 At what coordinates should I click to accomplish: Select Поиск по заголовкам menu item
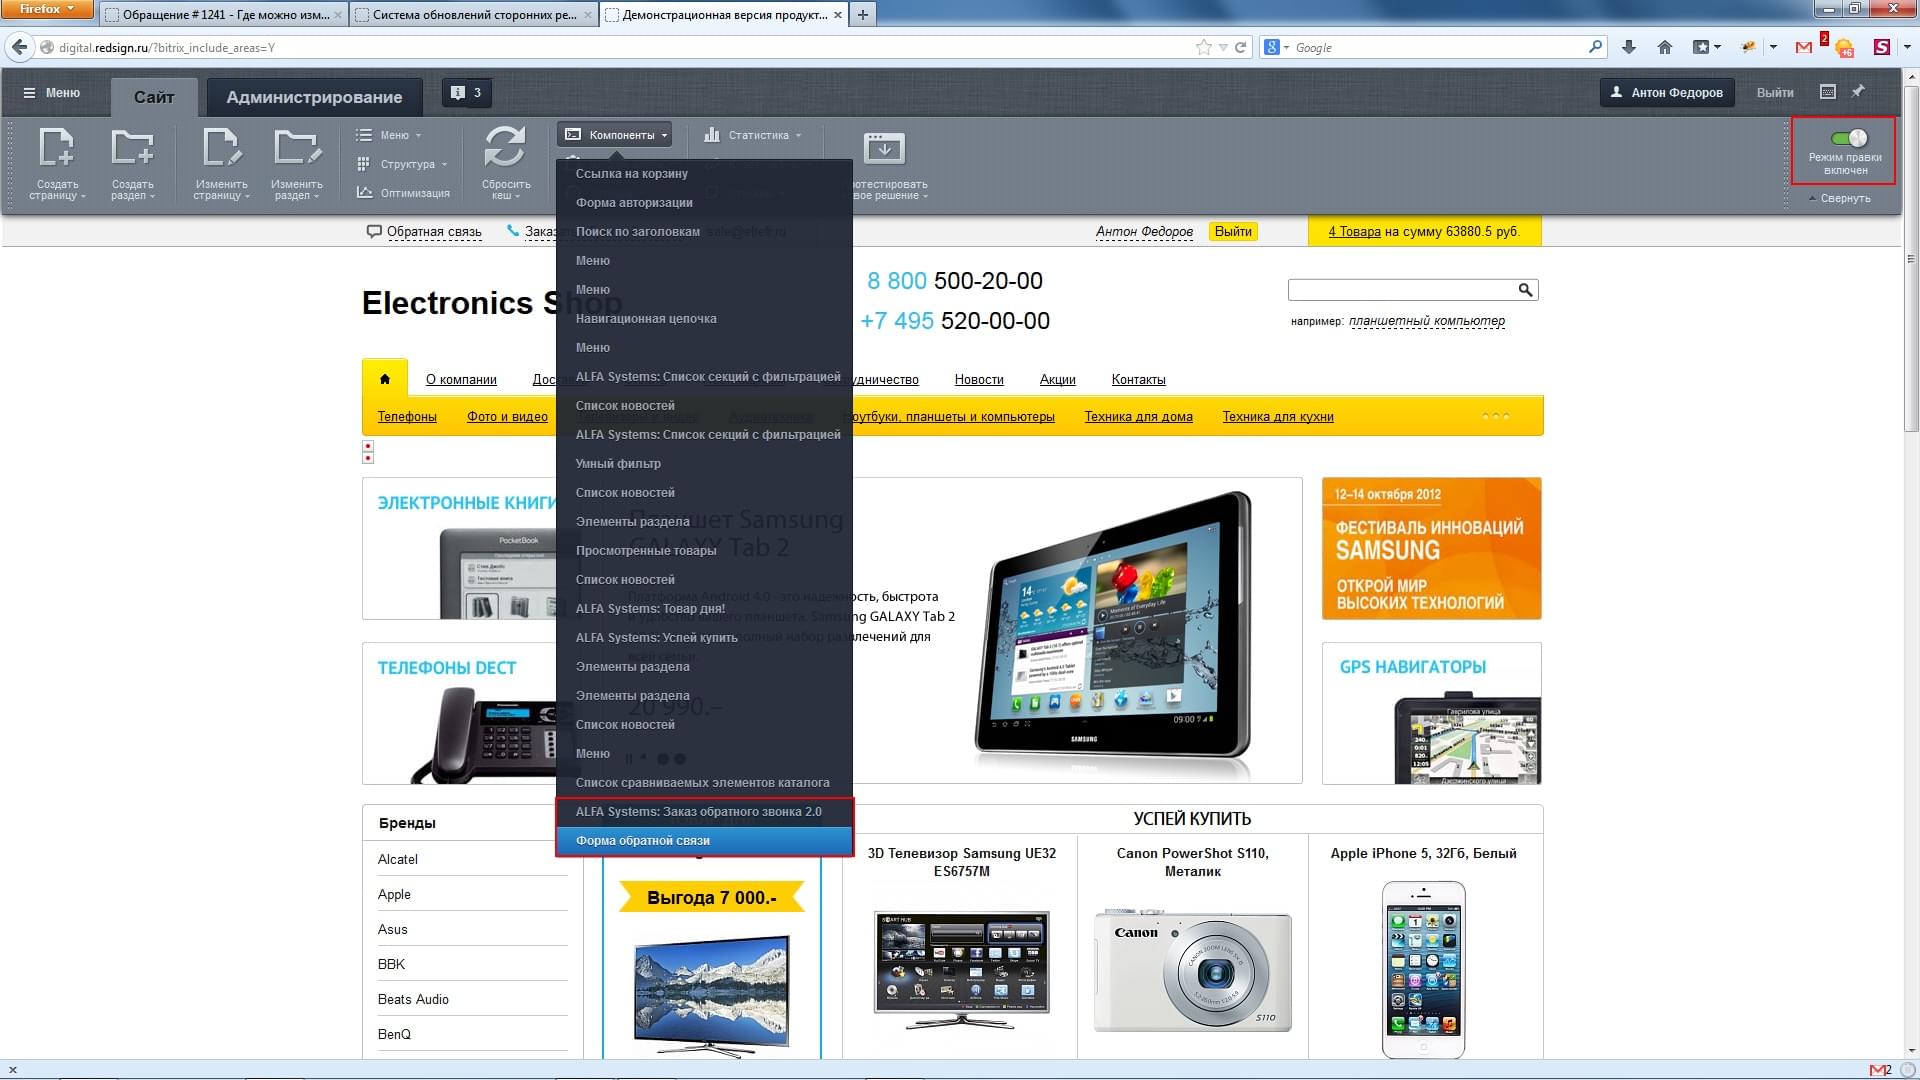(x=704, y=232)
